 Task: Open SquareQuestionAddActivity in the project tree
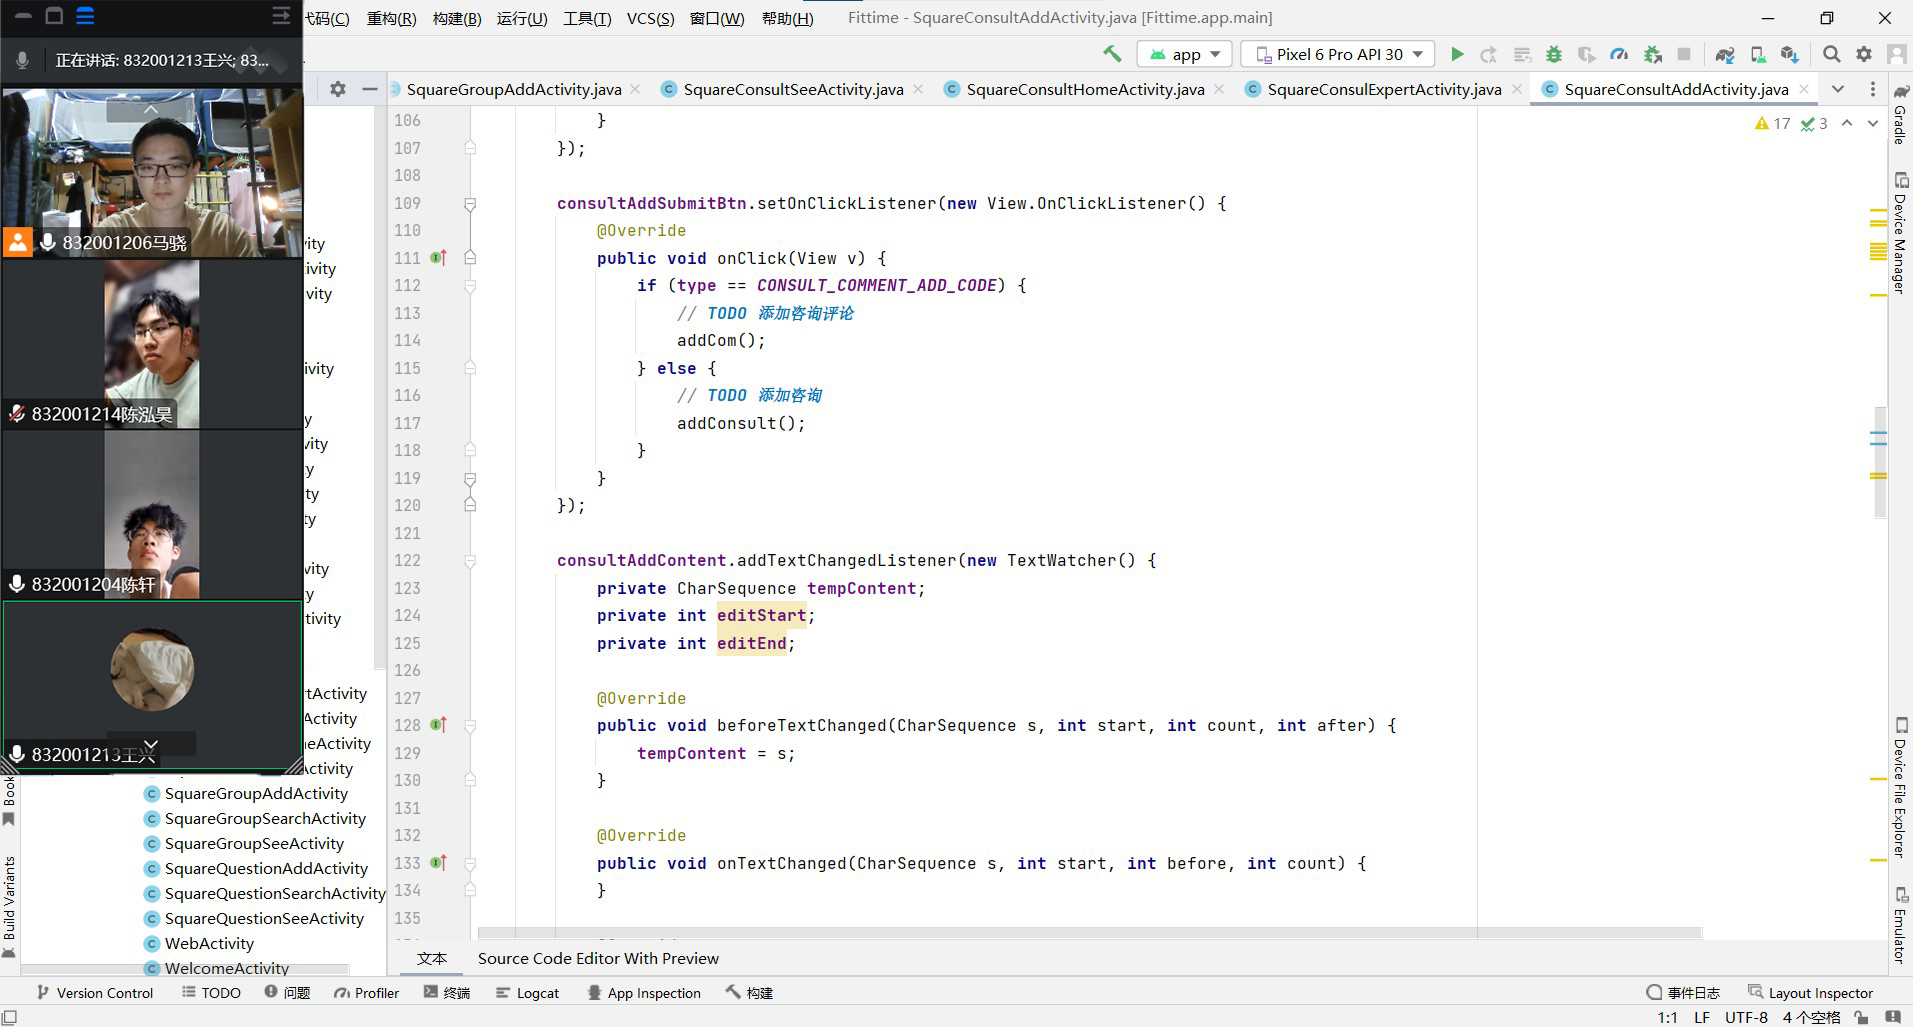pos(266,868)
